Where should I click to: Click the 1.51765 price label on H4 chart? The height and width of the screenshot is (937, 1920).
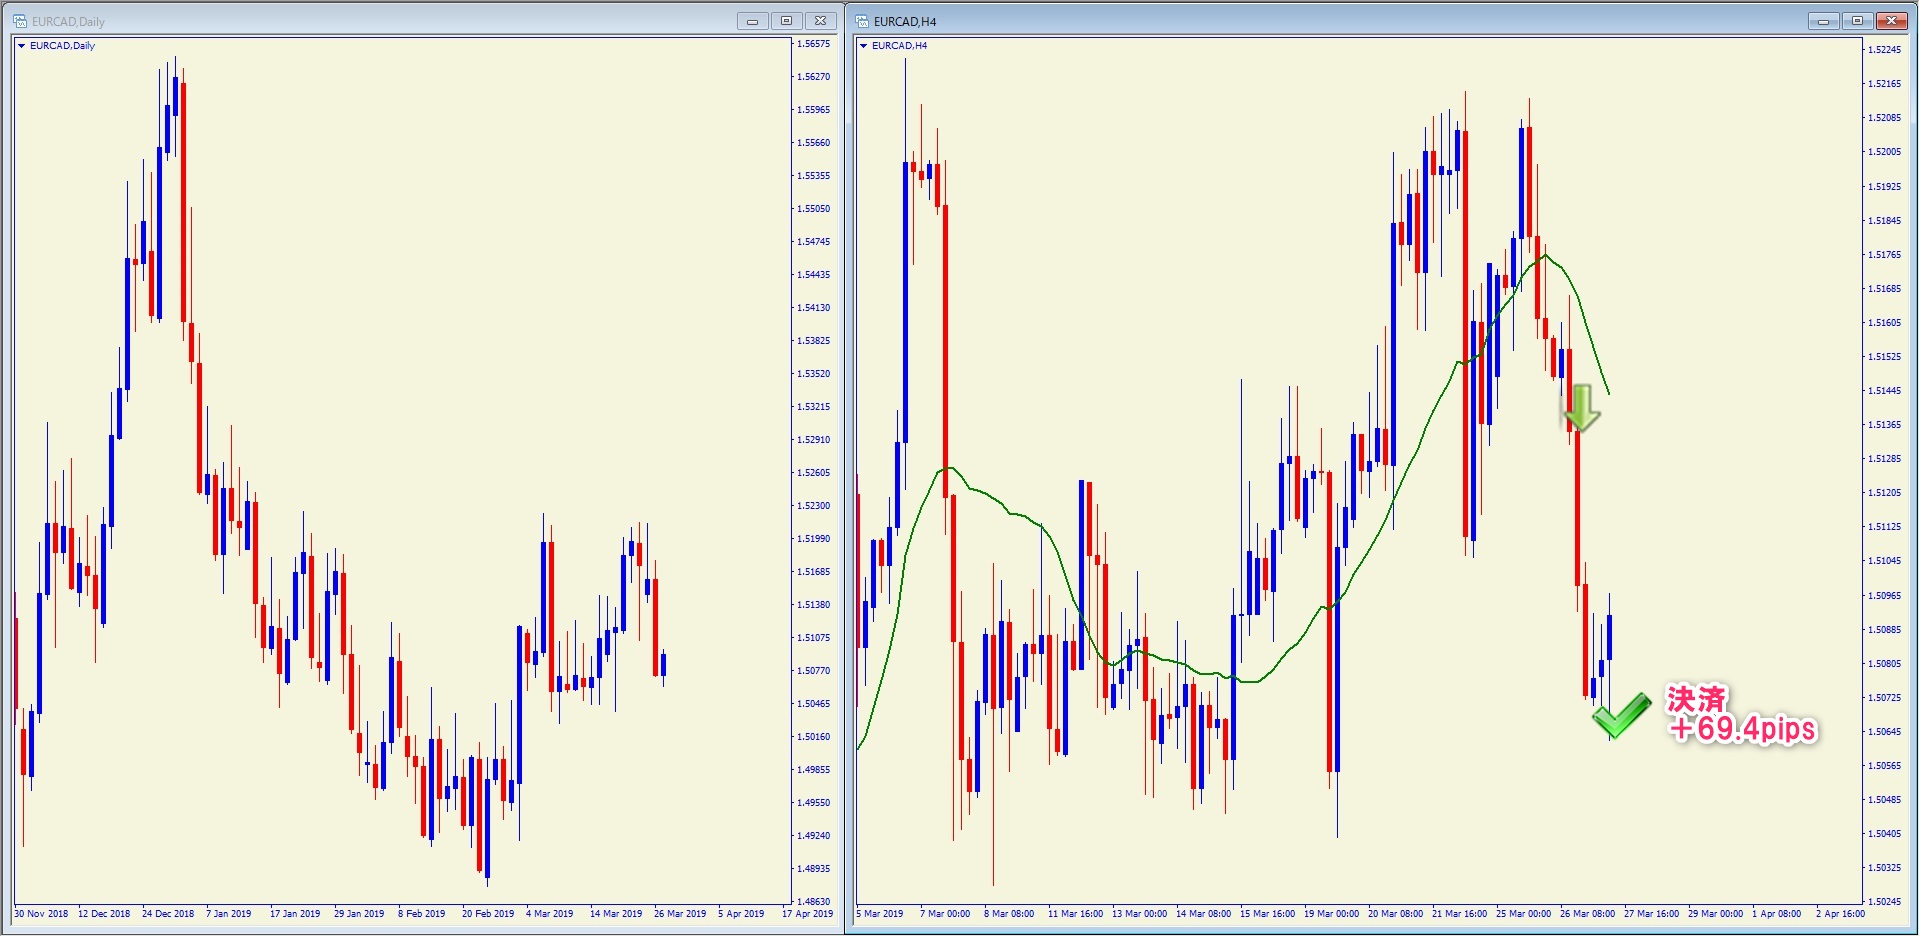pos(1884,255)
